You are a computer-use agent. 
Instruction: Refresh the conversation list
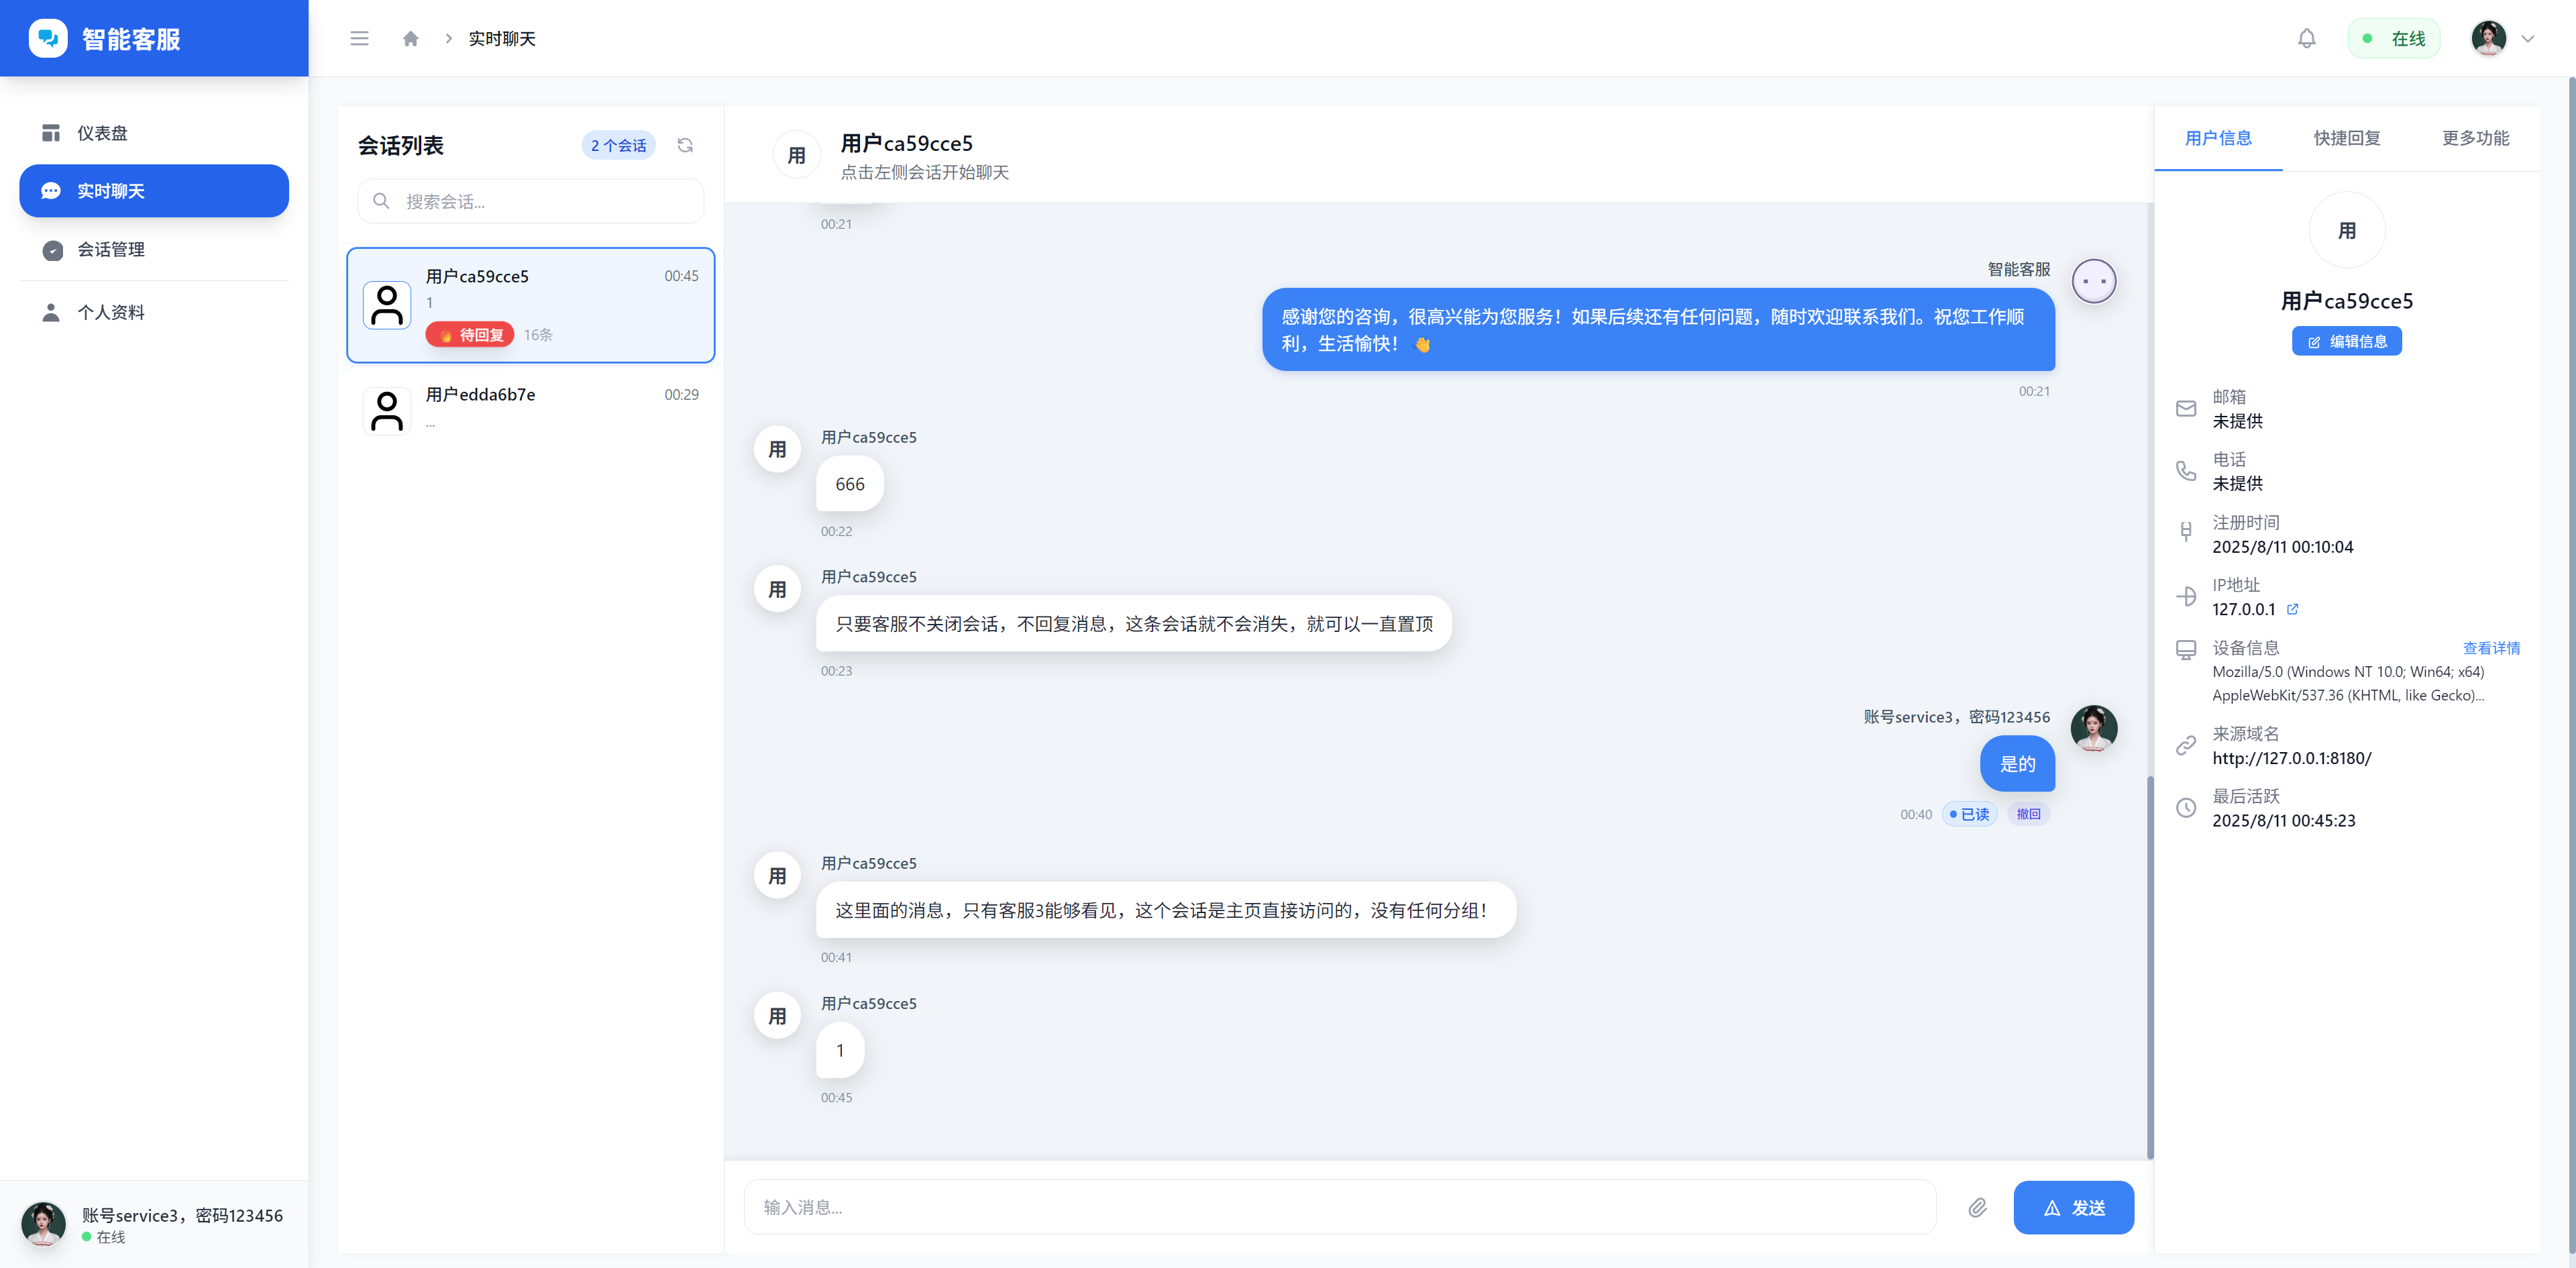pyautogui.click(x=685, y=145)
